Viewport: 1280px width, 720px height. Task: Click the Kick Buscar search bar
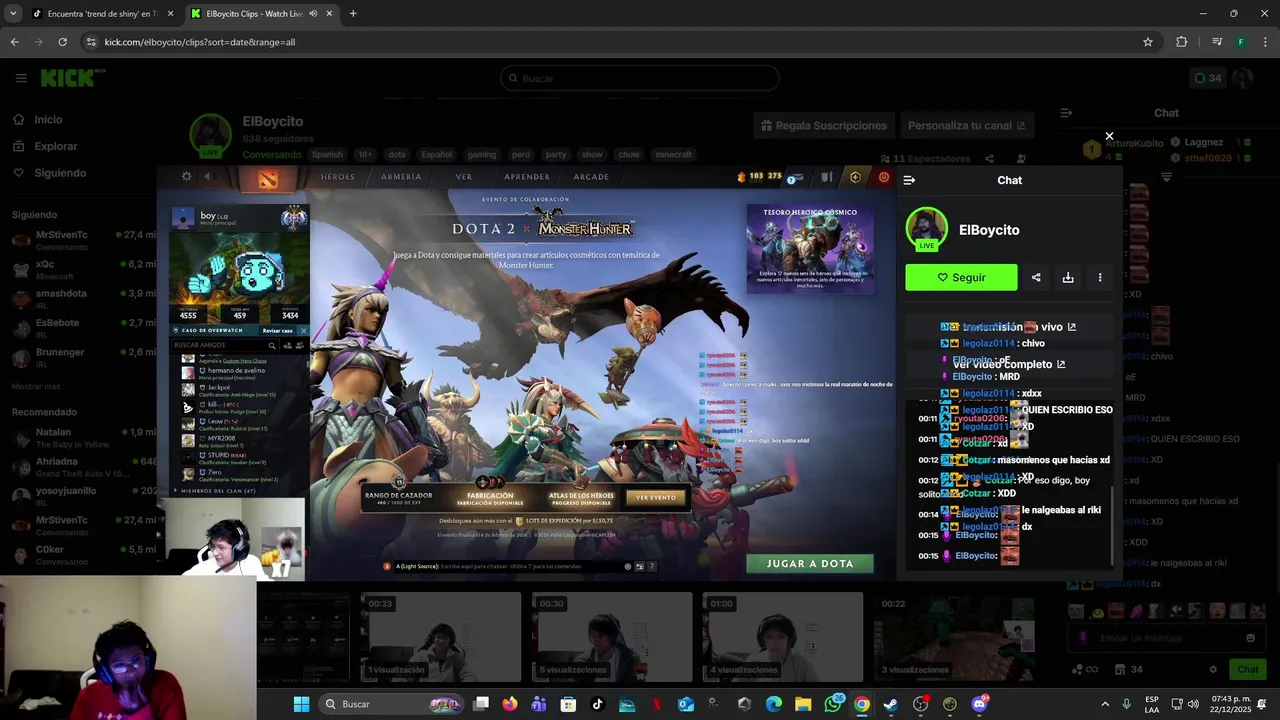tap(640, 78)
